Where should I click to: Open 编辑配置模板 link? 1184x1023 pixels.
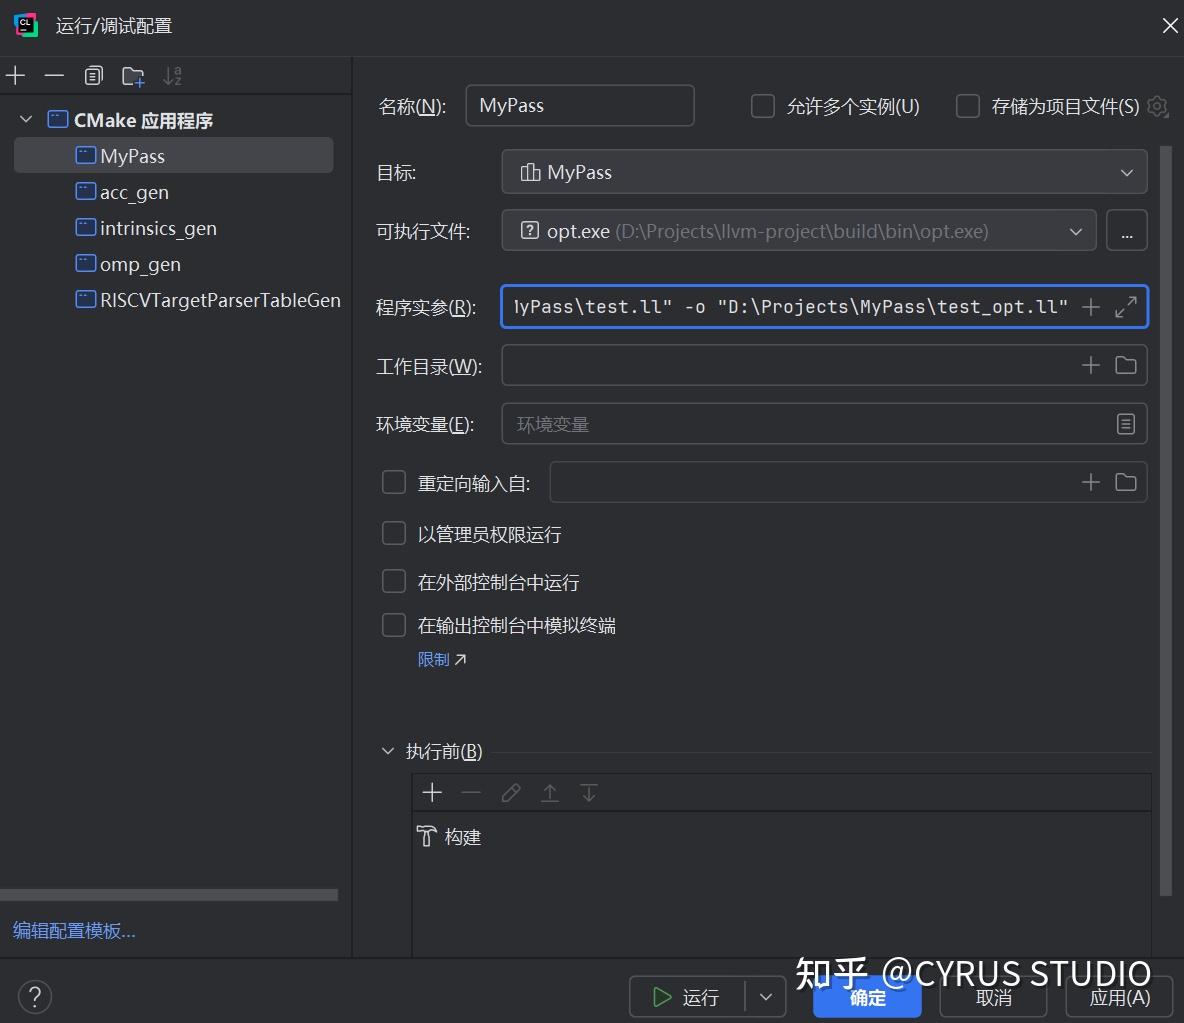point(74,930)
